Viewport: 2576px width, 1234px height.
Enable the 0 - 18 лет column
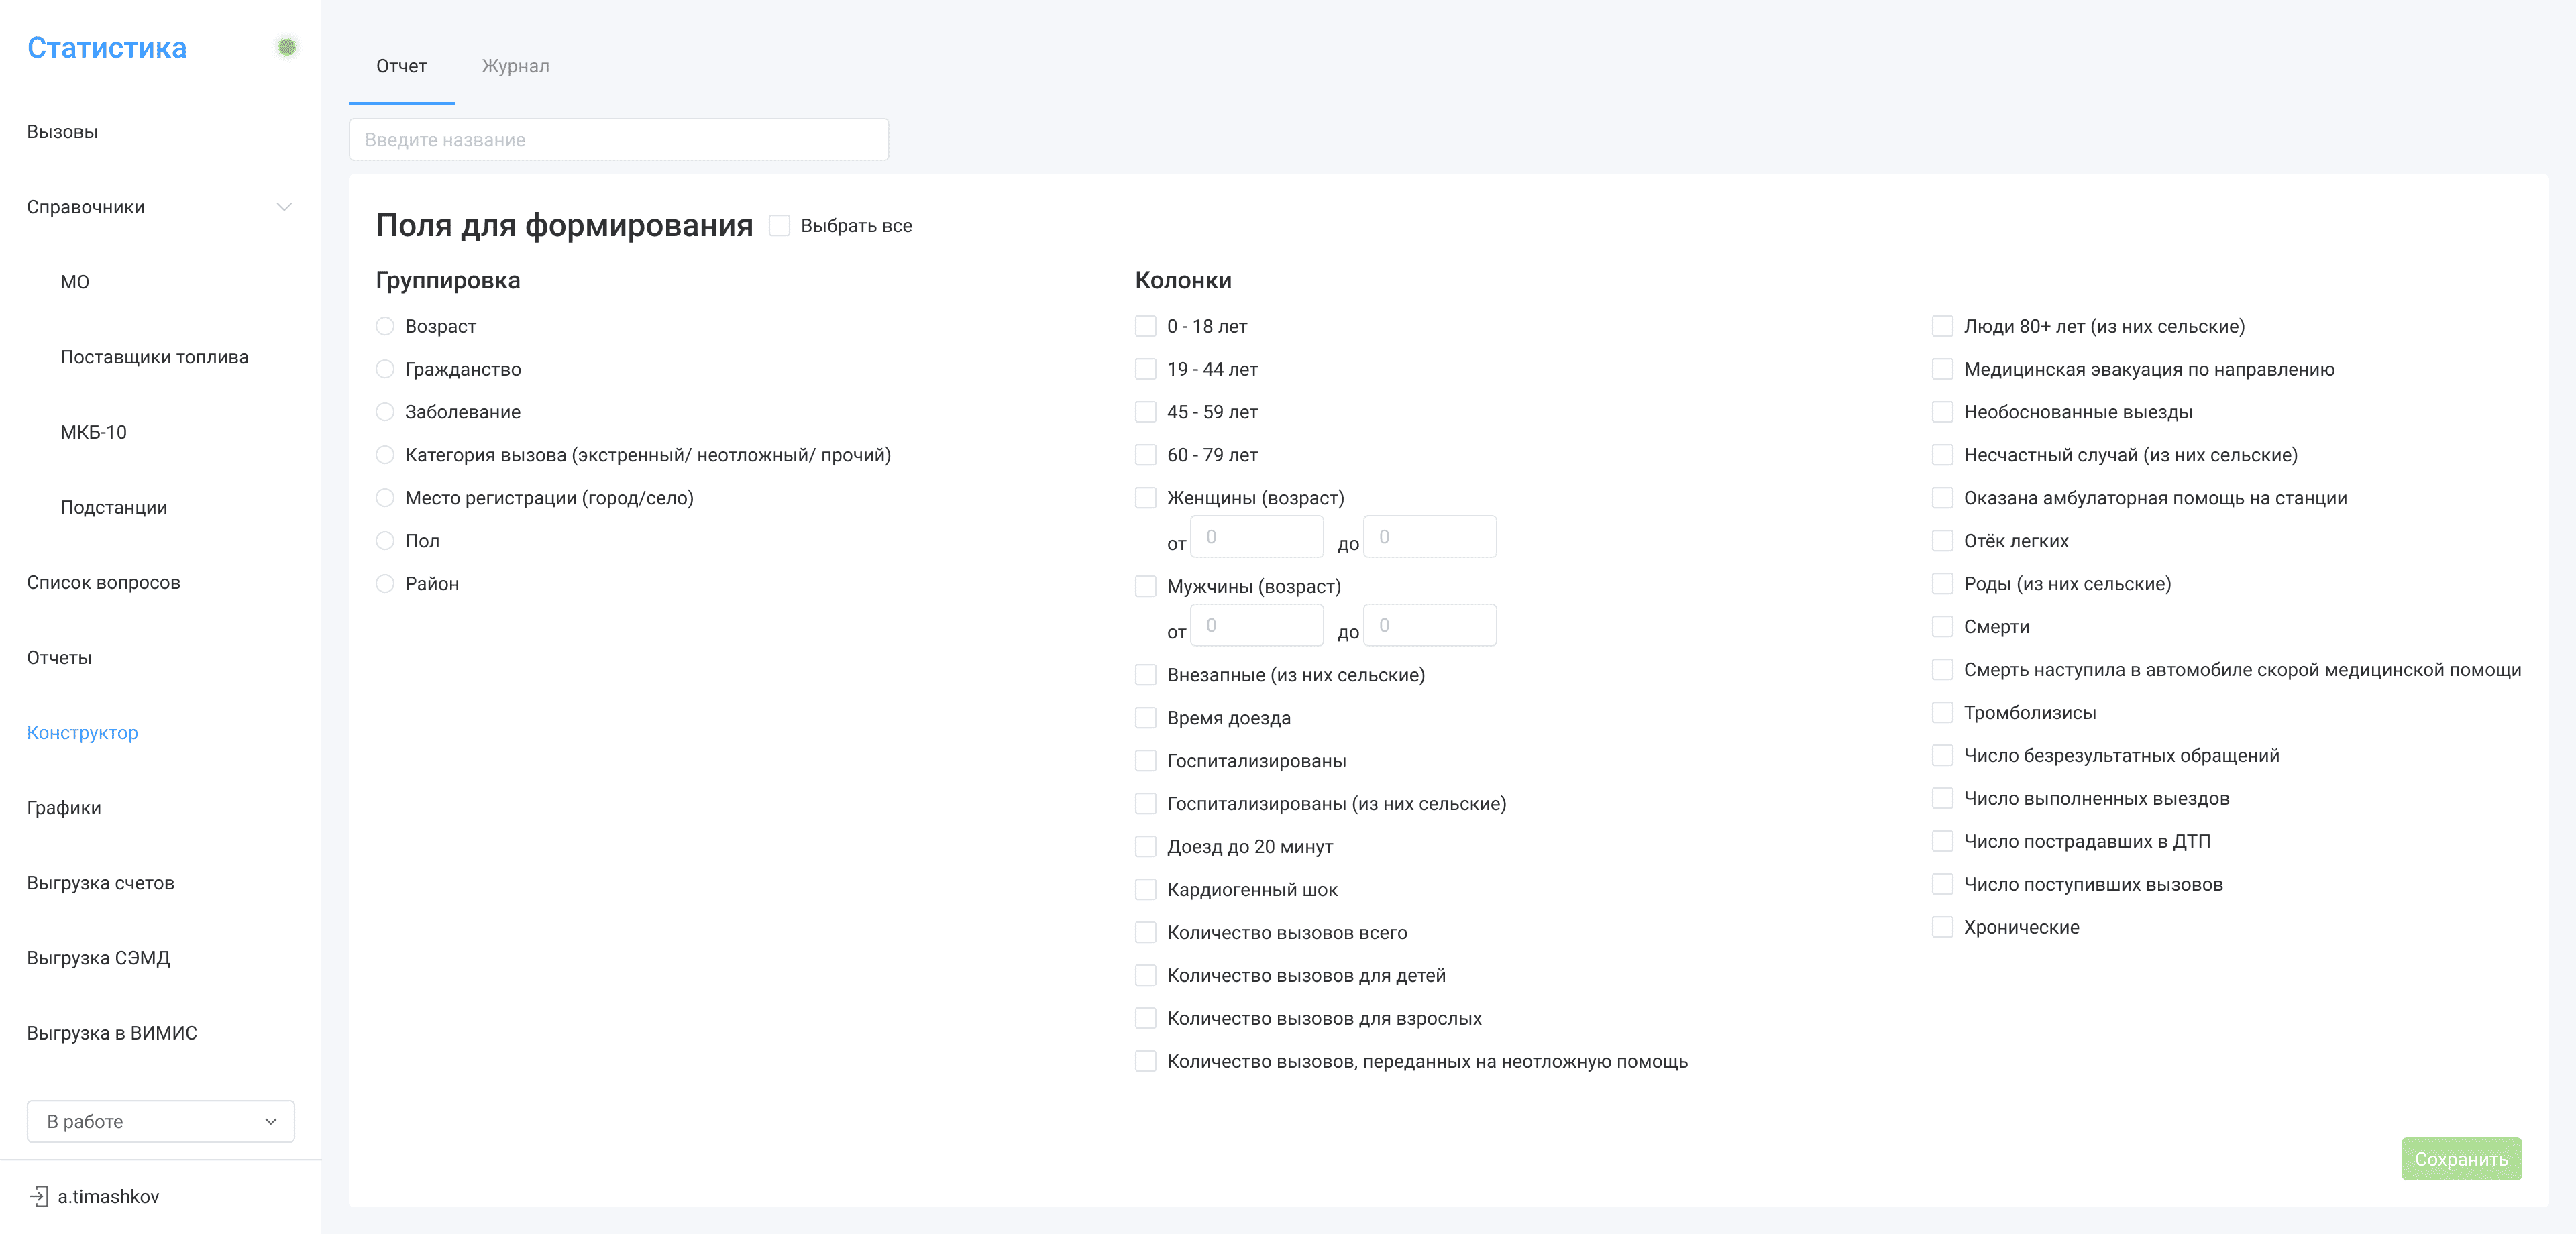tap(1146, 326)
